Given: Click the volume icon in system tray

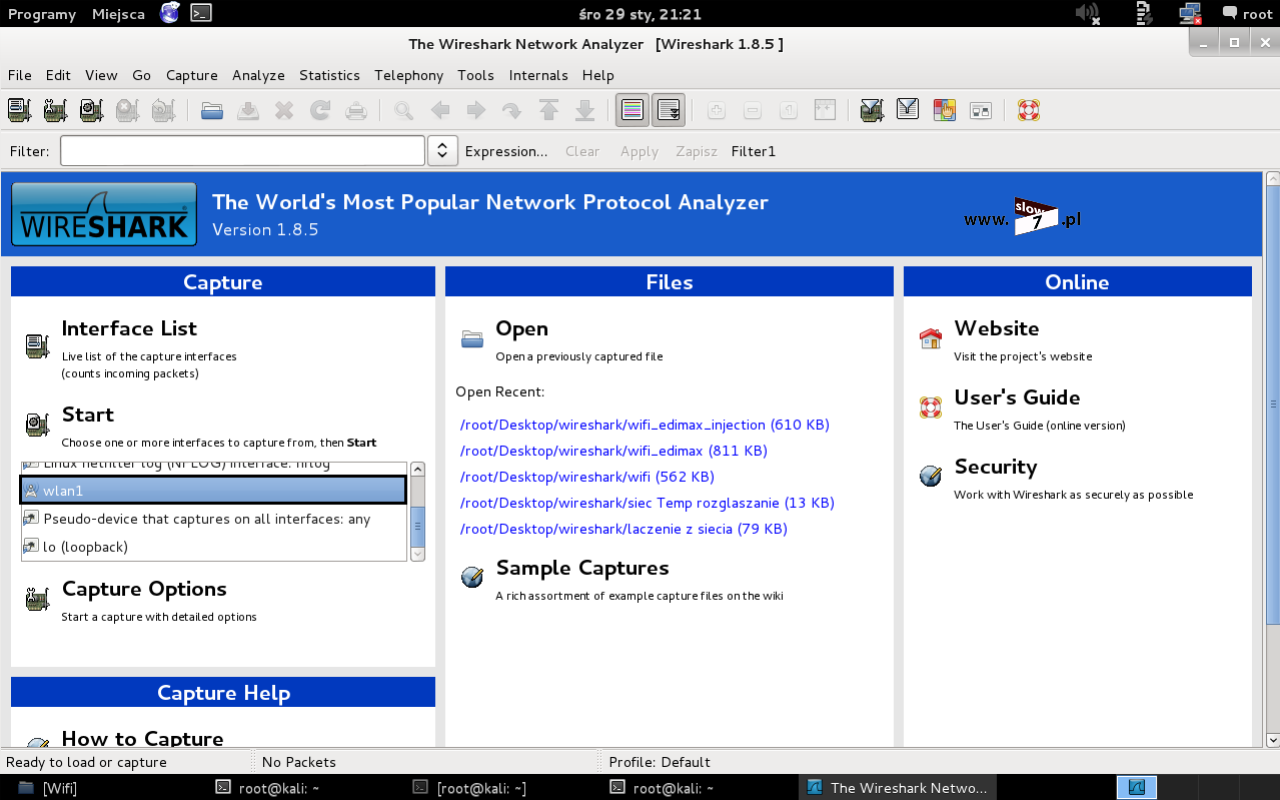Looking at the screenshot, I should [x=1088, y=14].
